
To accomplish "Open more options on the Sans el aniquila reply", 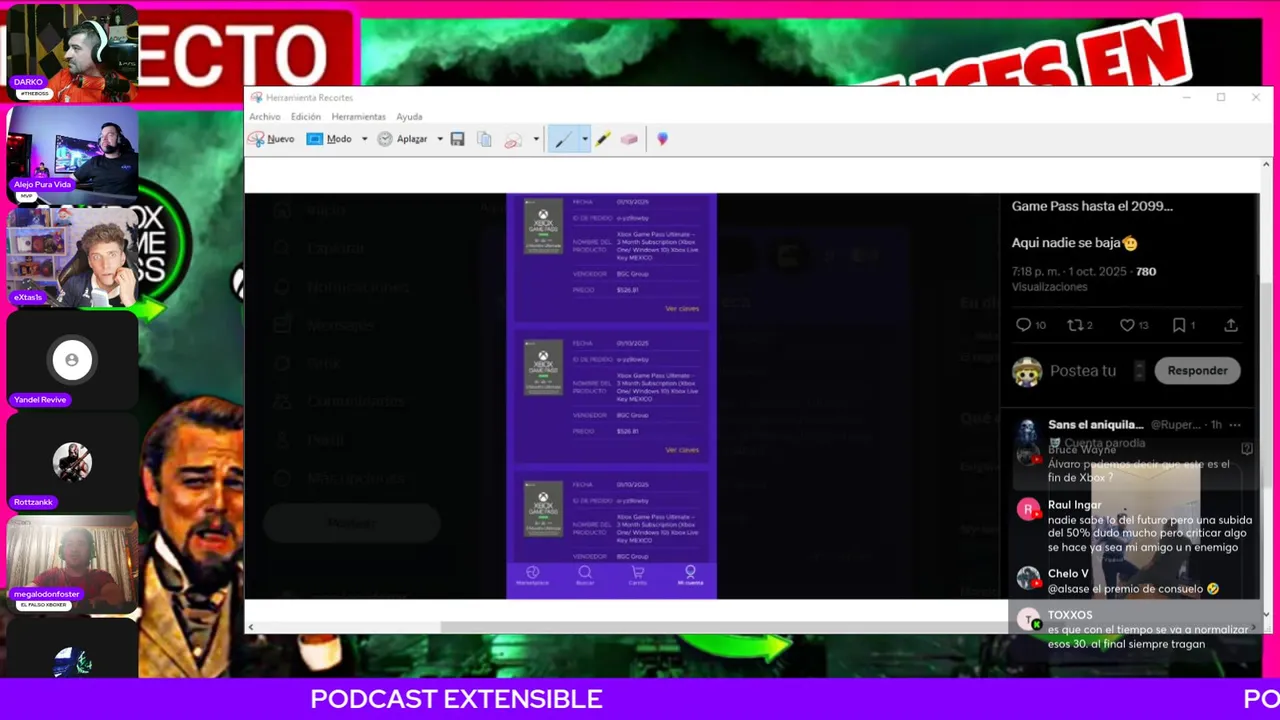I will (x=1235, y=425).
